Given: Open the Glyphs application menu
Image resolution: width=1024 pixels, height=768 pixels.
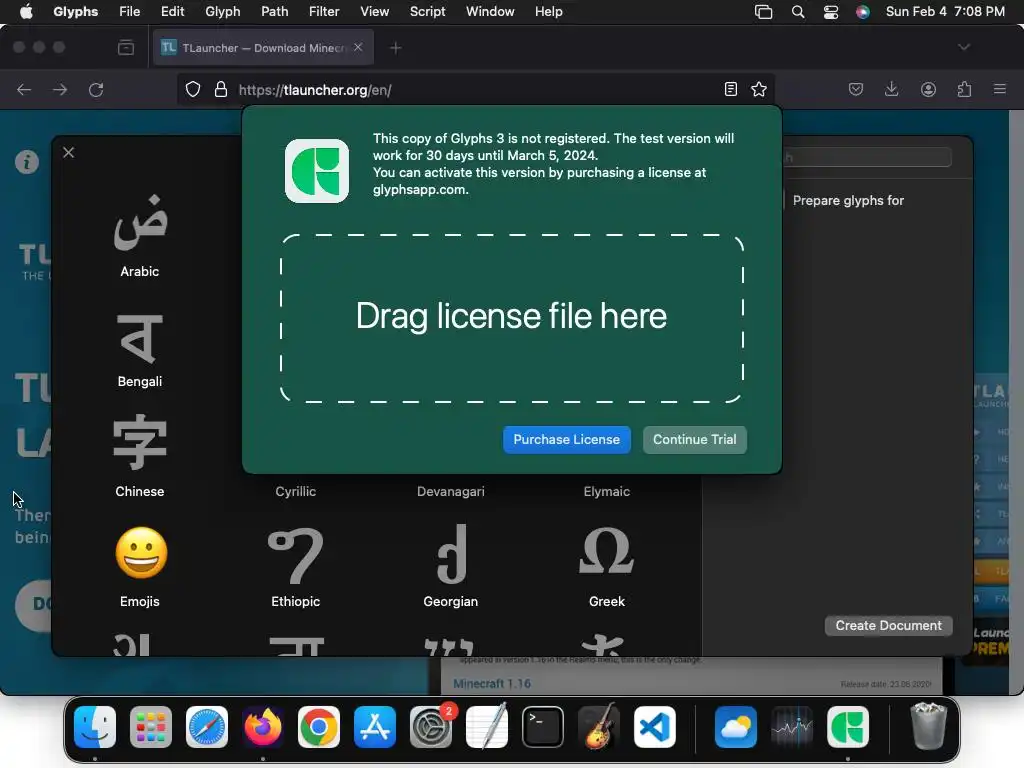Looking at the screenshot, I should (76, 12).
